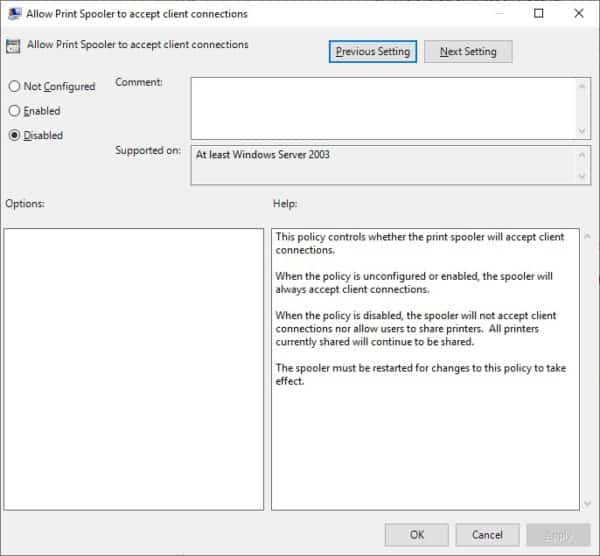Image resolution: width=600 pixels, height=556 pixels.
Task: Click the policy heading text below title bar
Action: coord(137,44)
